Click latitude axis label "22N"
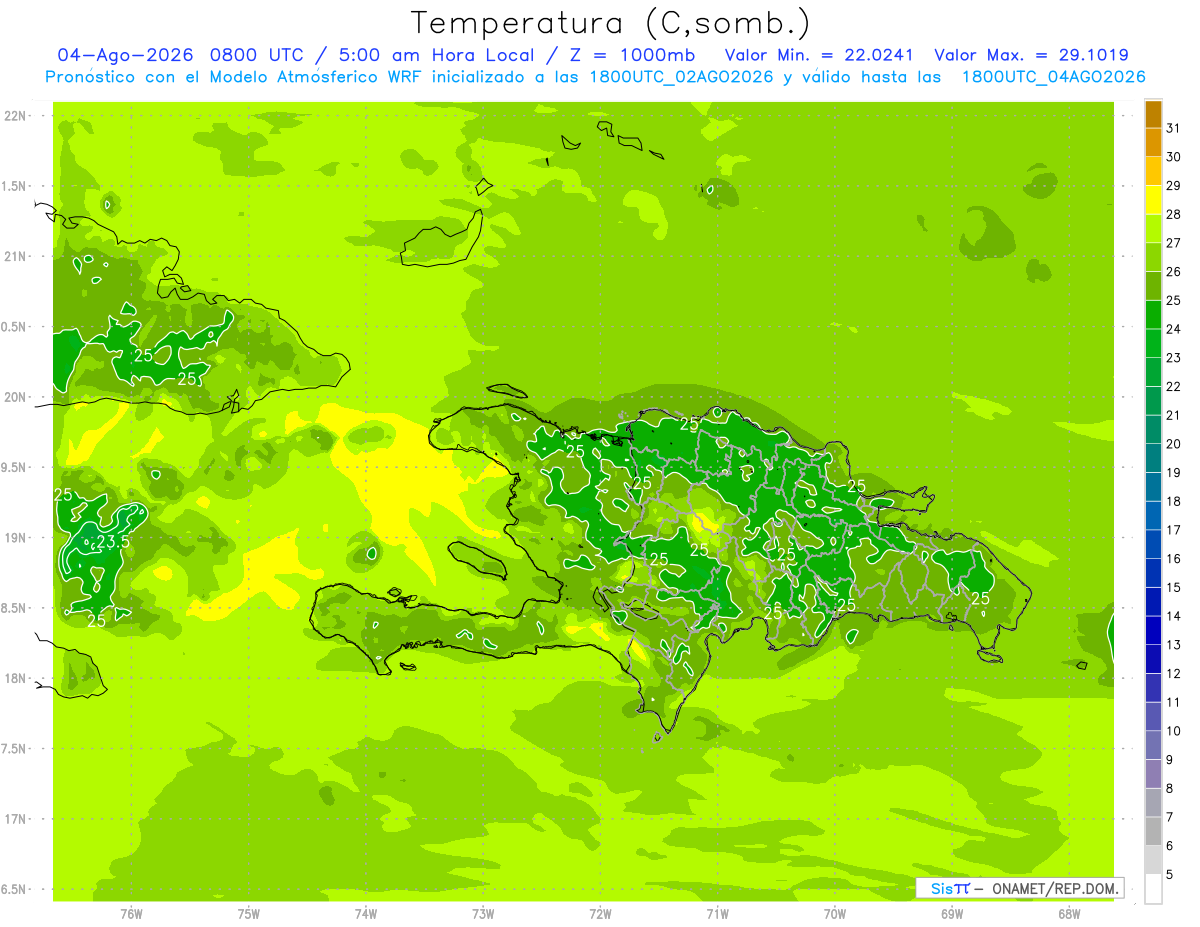The image size is (1200, 927). (14, 116)
